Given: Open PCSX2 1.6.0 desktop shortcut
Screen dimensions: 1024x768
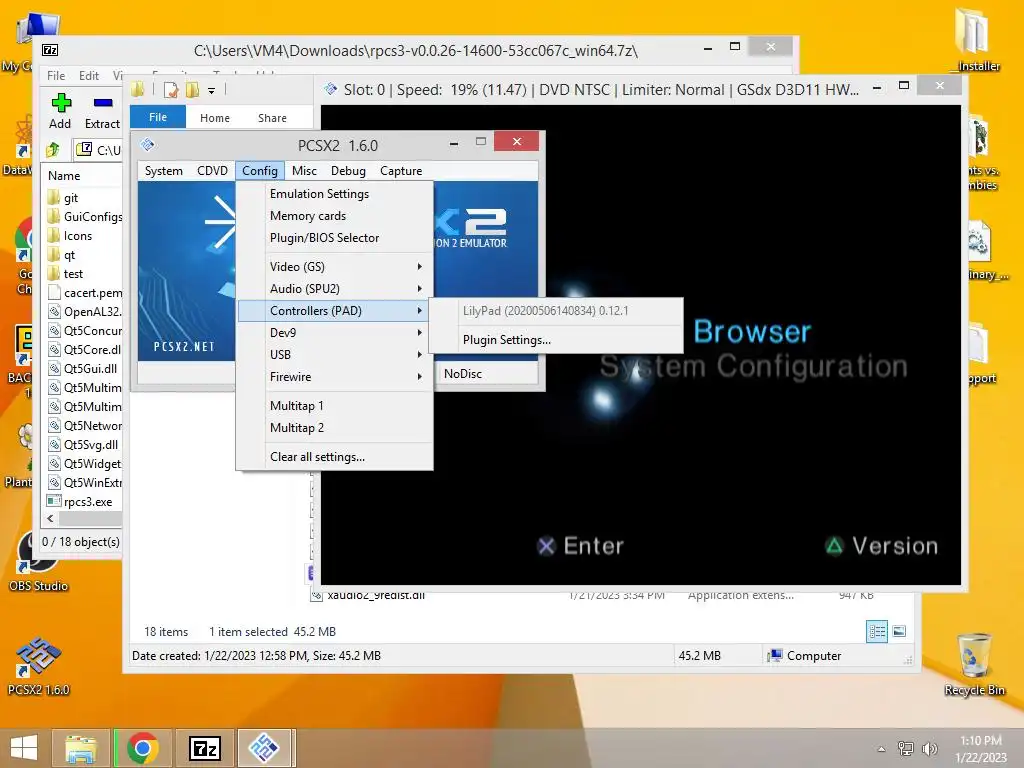Looking at the screenshot, I should 38,666.
